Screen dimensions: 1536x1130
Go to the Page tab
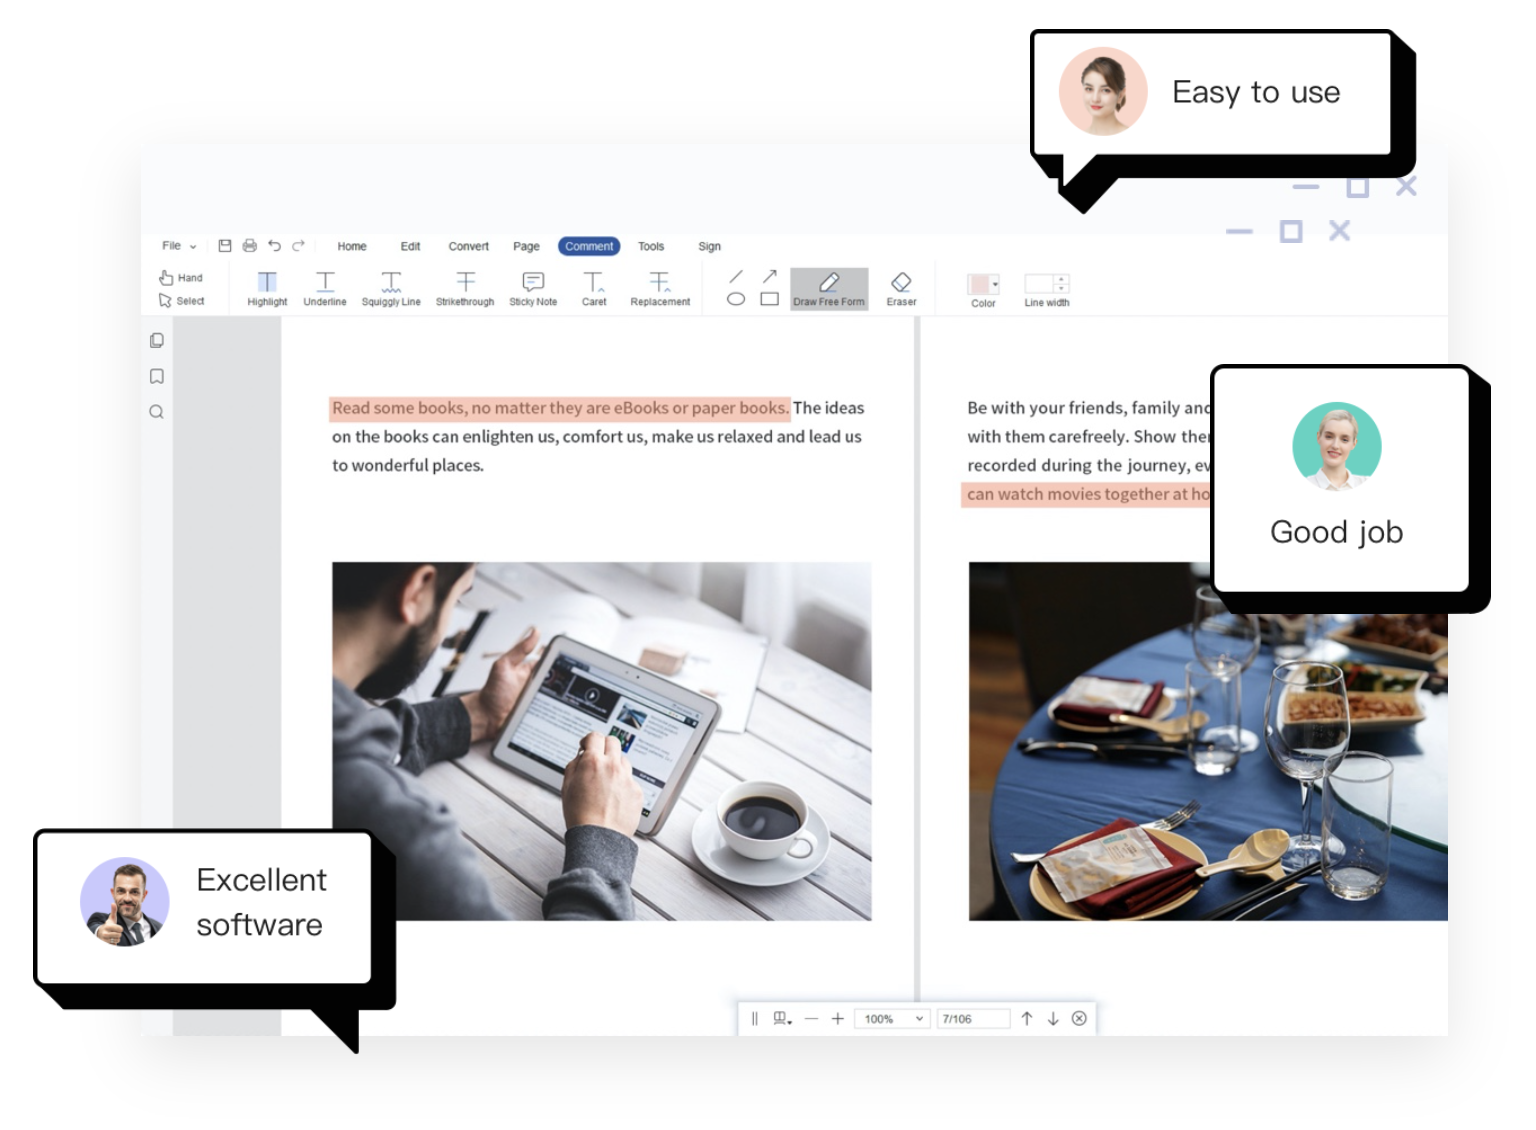coord(526,246)
